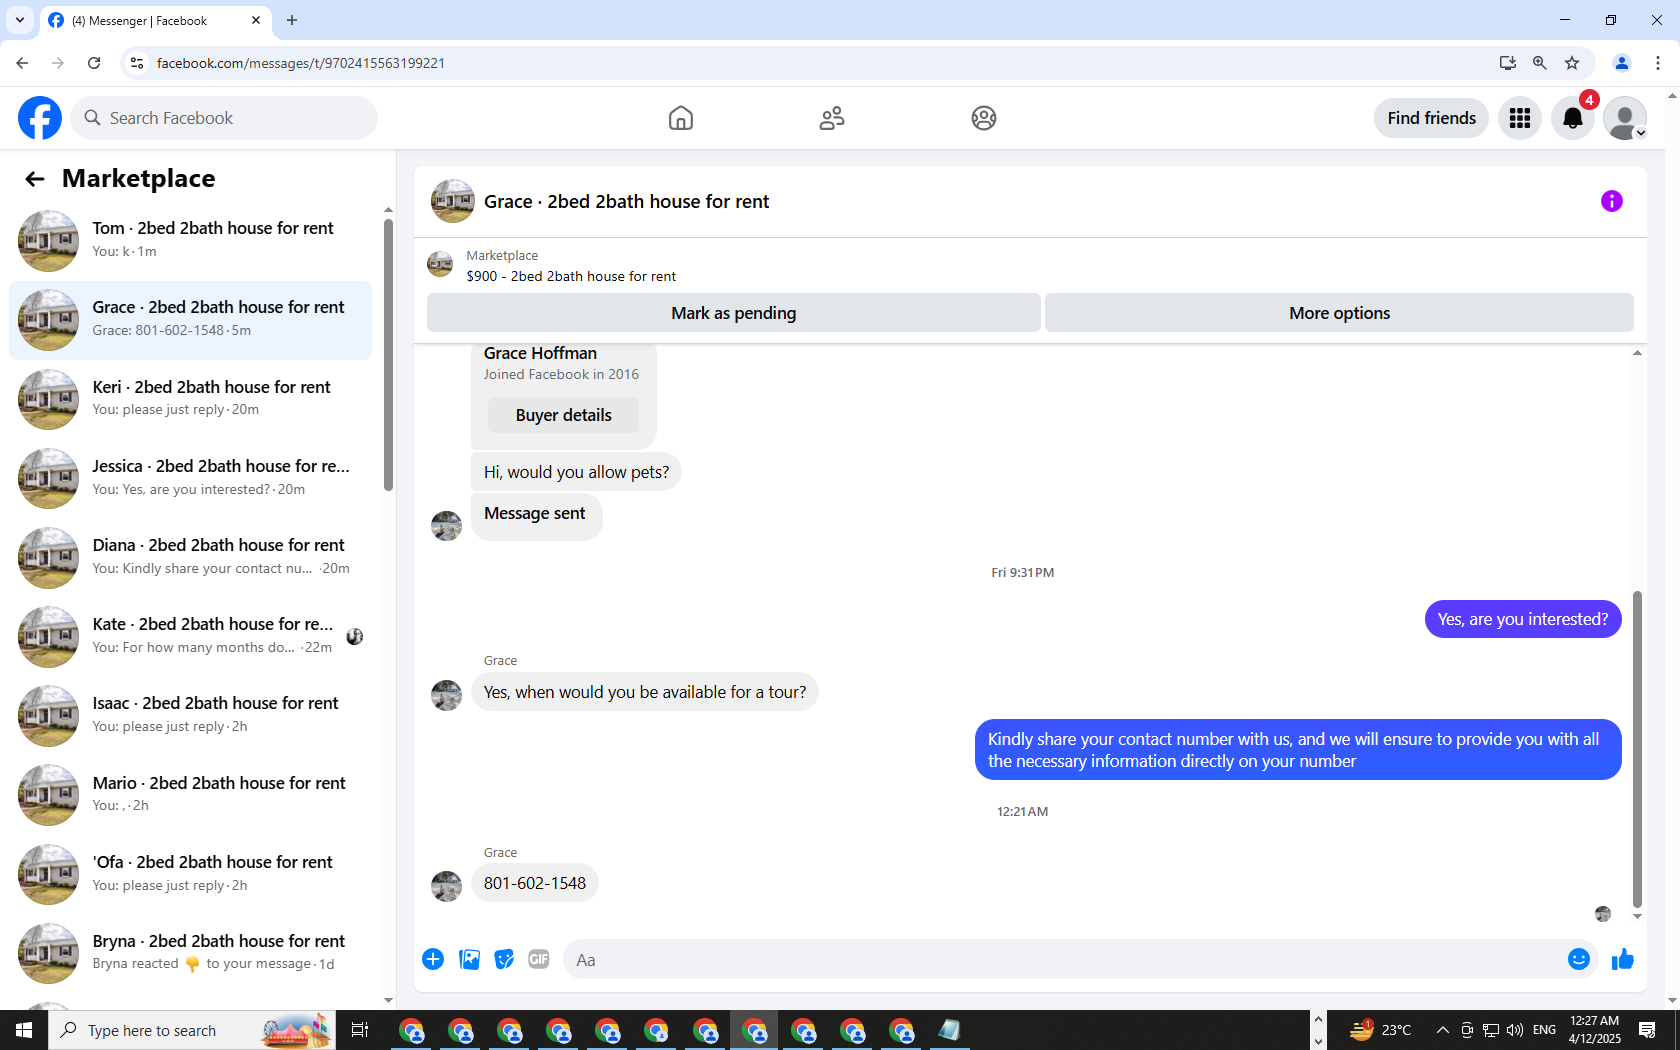
Task: Click the Windows taskbar search box
Action: [x=192, y=1030]
